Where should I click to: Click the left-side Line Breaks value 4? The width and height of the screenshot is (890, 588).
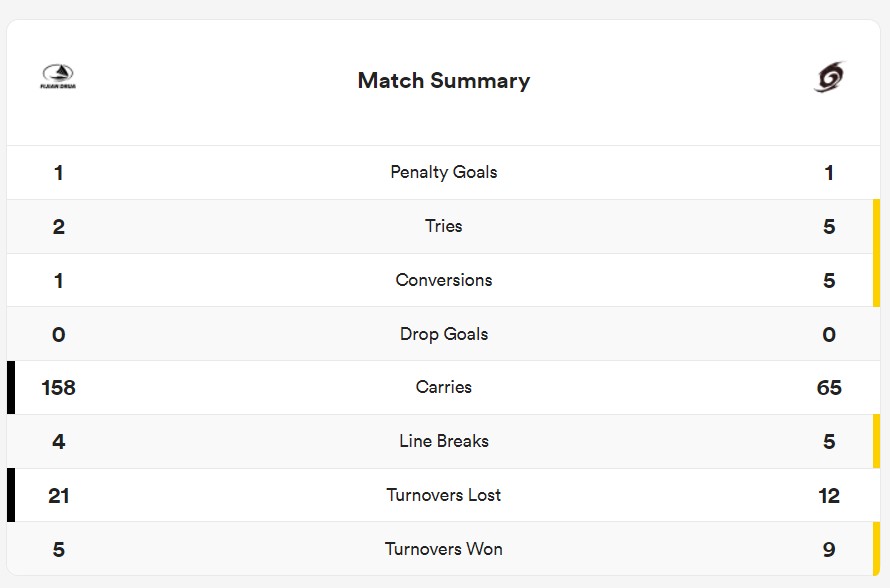tap(58, 442)
